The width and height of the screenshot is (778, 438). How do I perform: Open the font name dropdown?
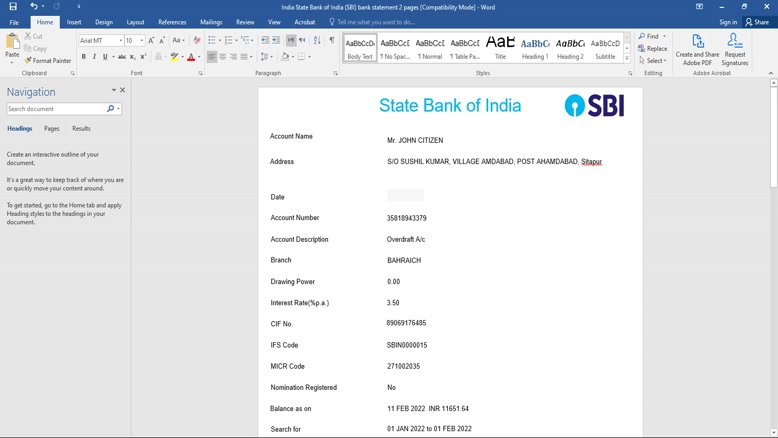pyautogui.click(x=120, y=41)
